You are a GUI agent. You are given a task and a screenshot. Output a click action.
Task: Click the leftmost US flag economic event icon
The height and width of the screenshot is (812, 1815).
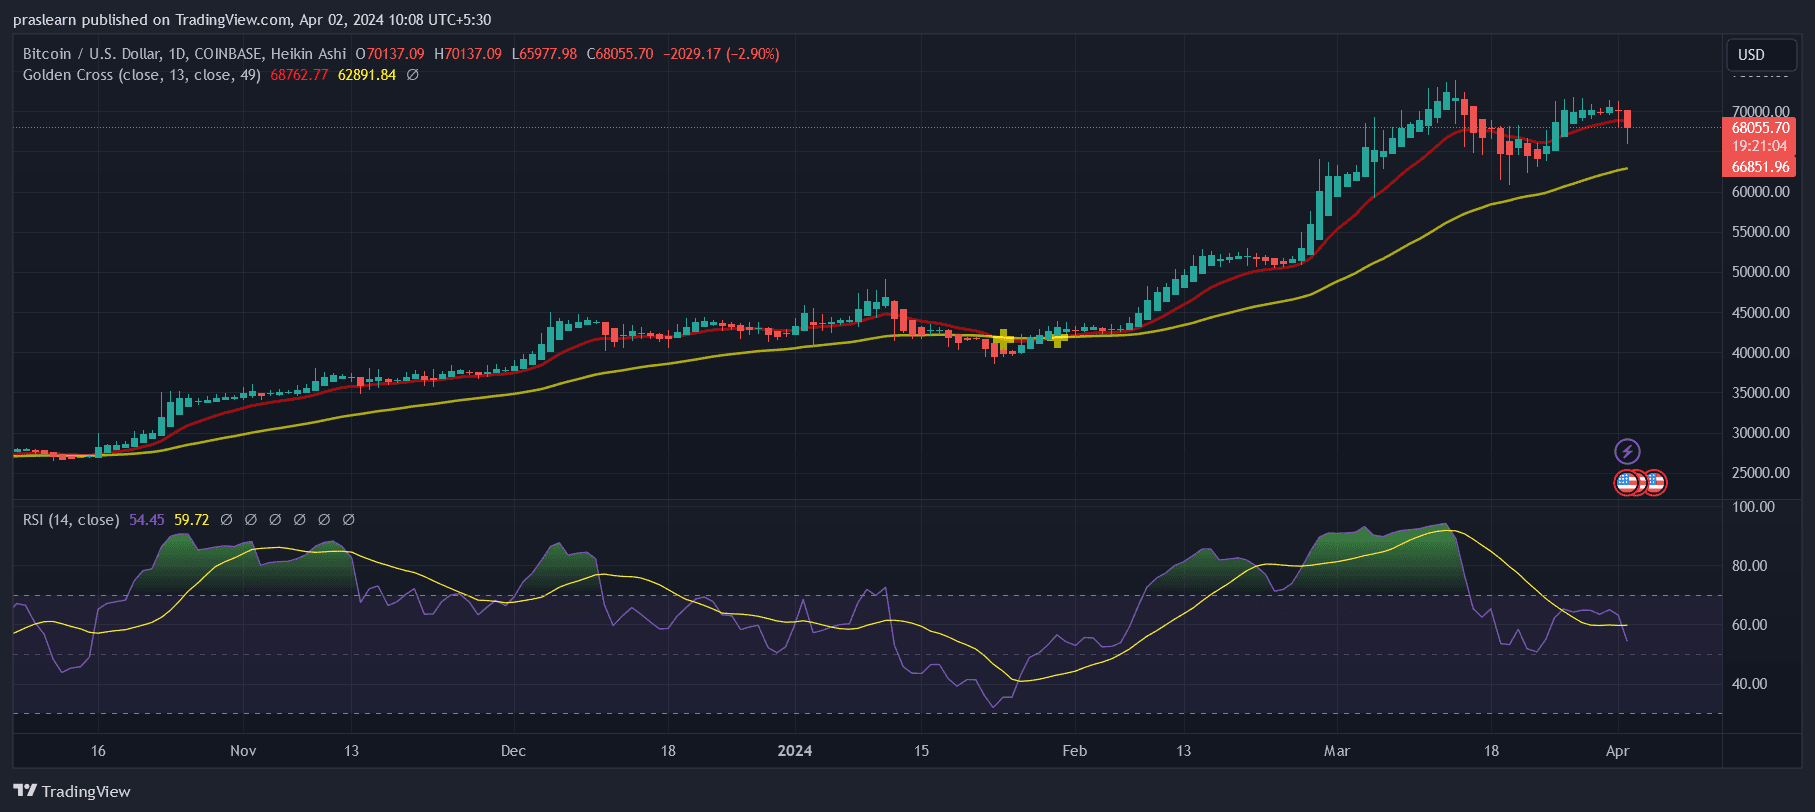[1626, 483]
